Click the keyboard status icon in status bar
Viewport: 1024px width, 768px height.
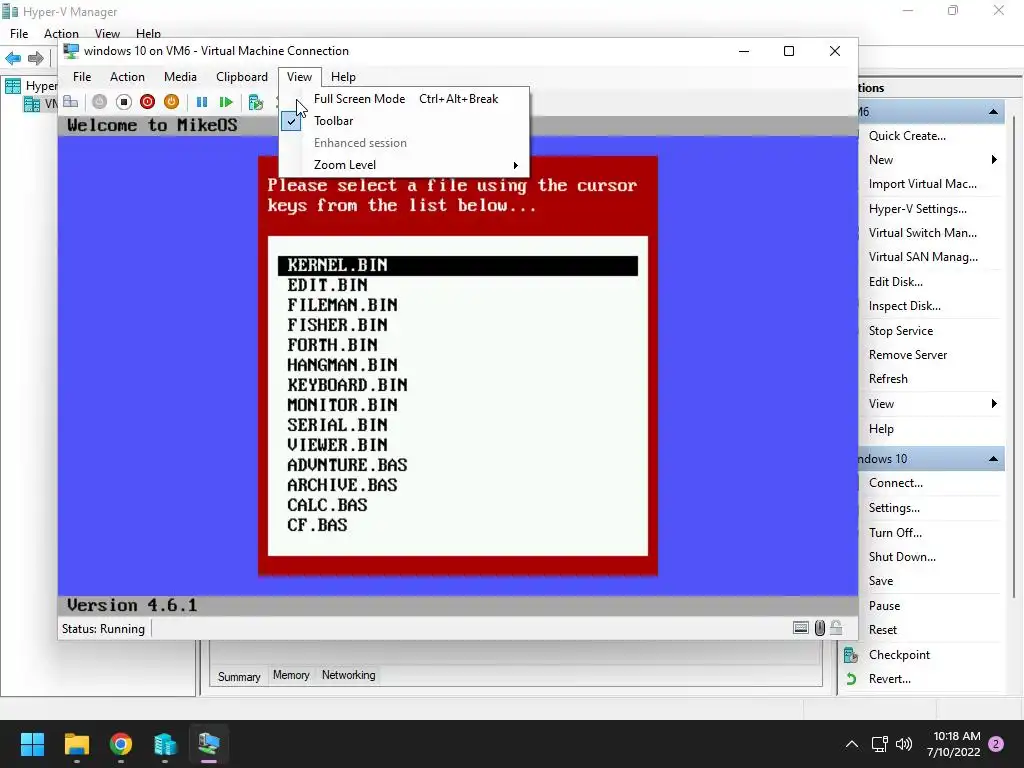(801, 628)
